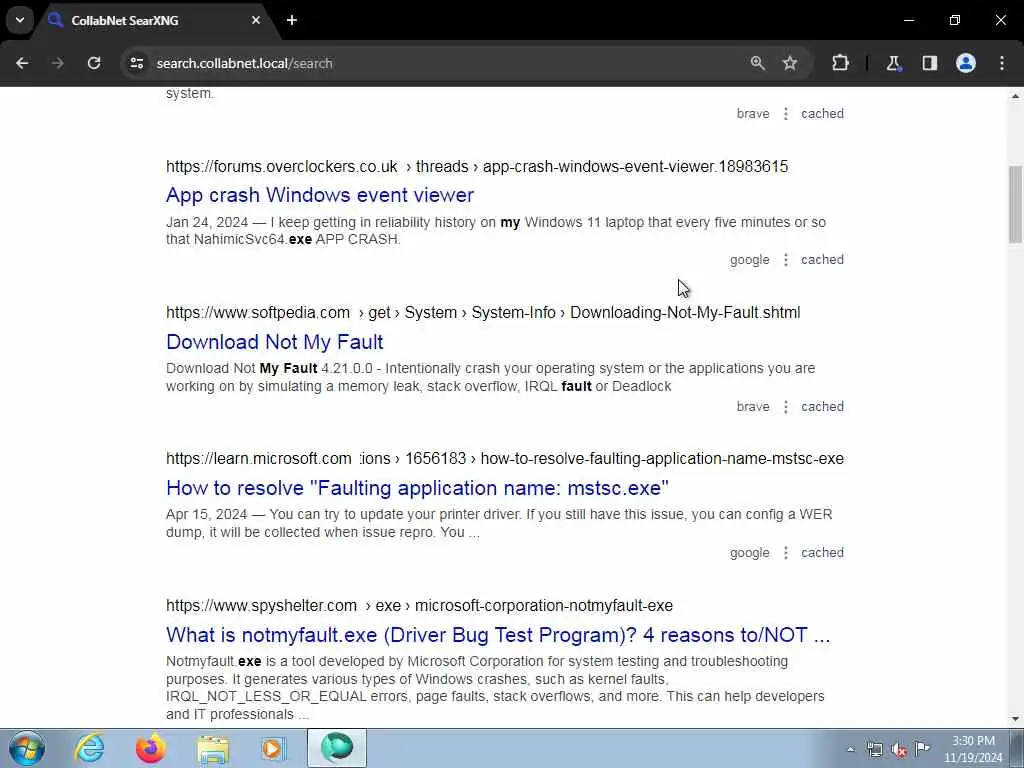Open options dots for softpedia result

coord(786,406)
